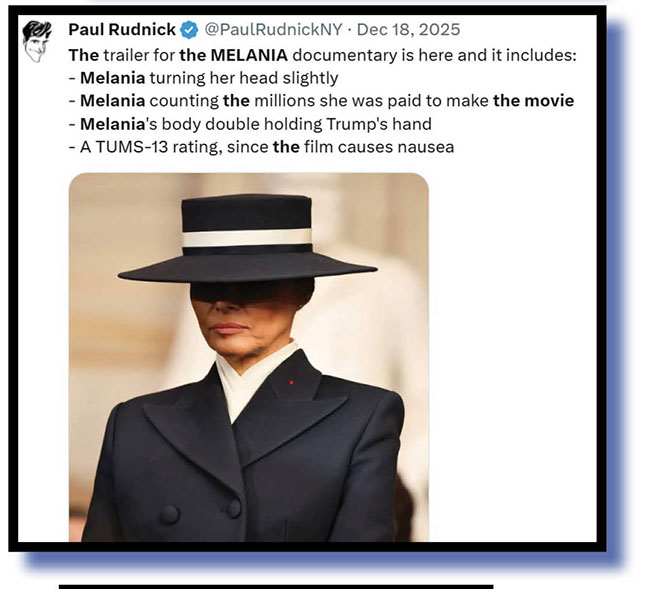Click the word "documentary" in the tweet
Viewport: 652px width, 589px height.
(x=345, y=55)
